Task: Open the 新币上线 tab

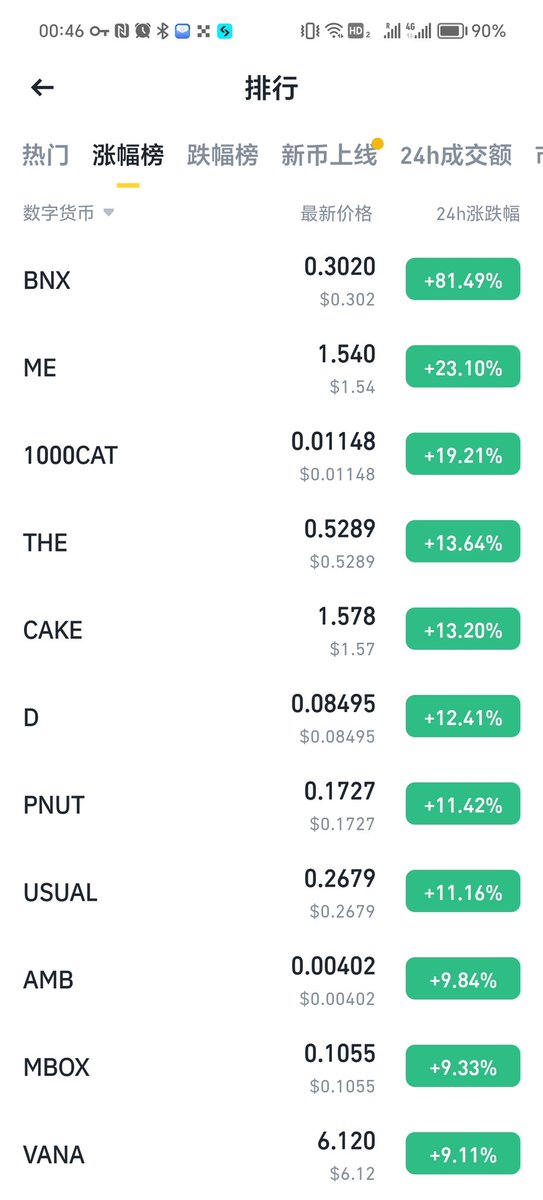Action: tap(329, 155)
